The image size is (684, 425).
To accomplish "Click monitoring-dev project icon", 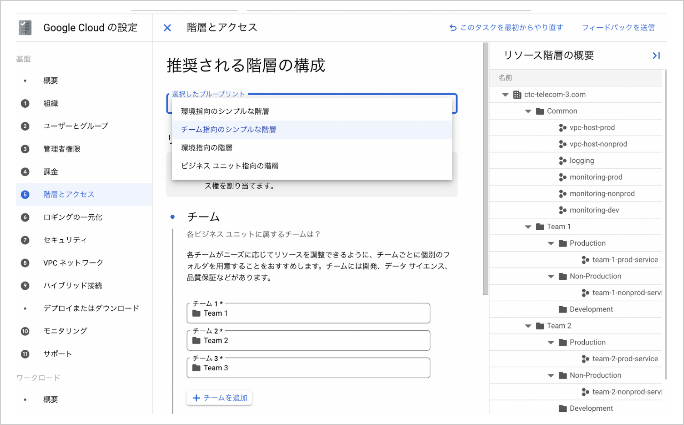I will (563, 210).
